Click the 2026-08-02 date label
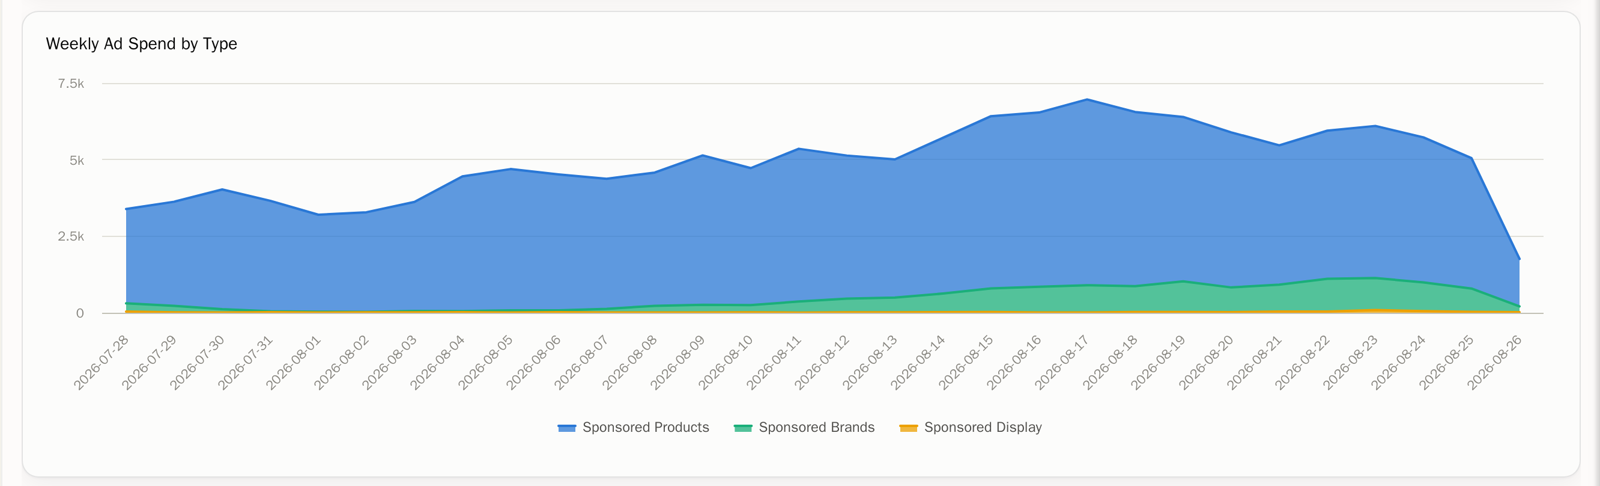 (x=341, y=362)
